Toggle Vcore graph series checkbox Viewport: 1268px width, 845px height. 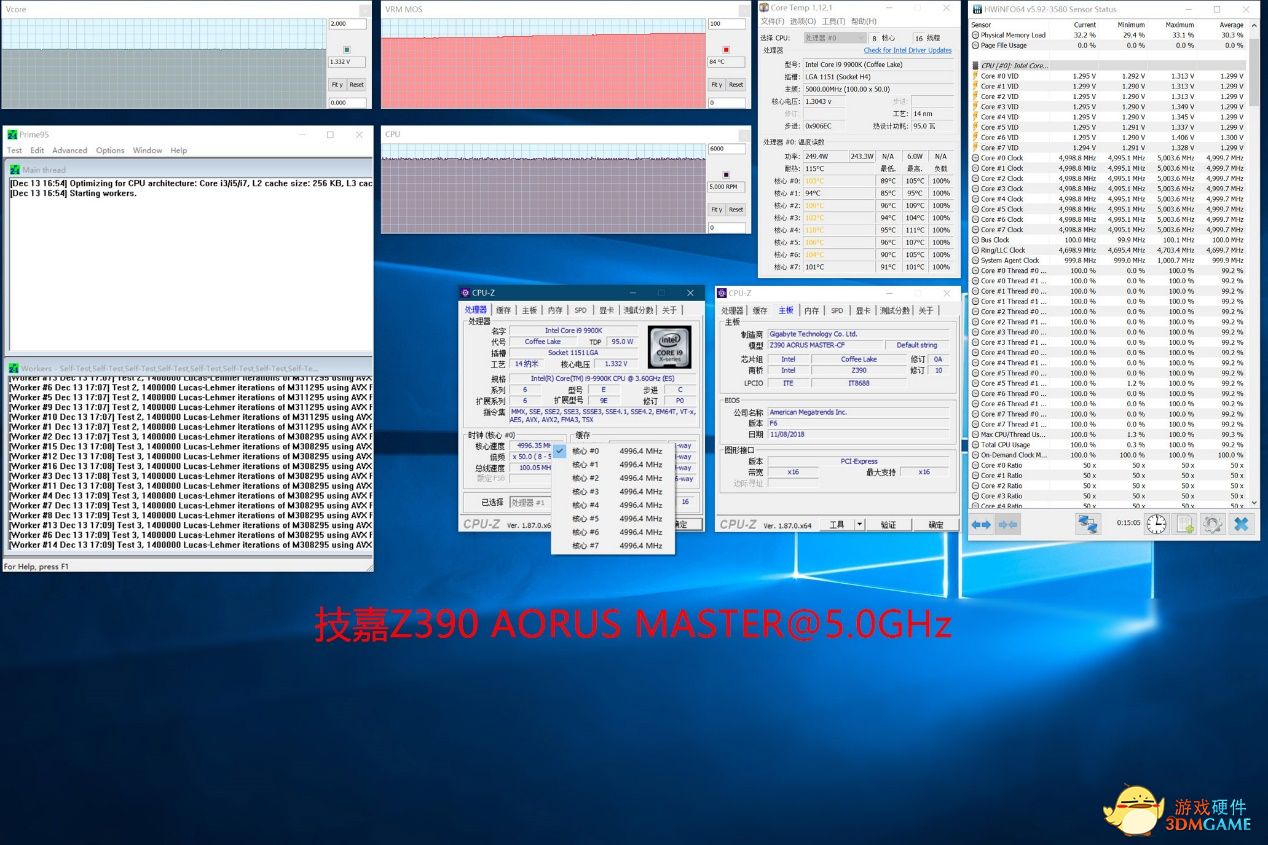coord(346,48)
